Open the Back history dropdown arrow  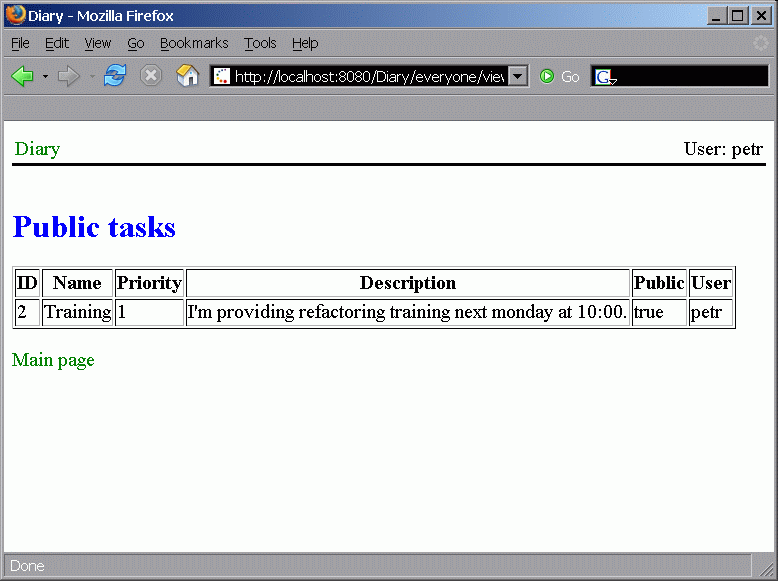(45, 77)
